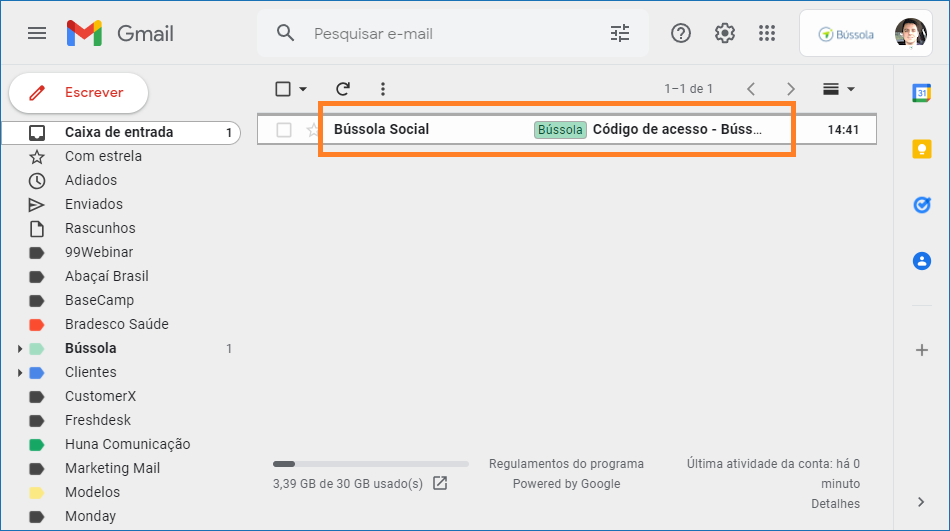This screenshot has height=531, width=950.
Task: Expand the Bússola label tree
Action: click(19, 349)
